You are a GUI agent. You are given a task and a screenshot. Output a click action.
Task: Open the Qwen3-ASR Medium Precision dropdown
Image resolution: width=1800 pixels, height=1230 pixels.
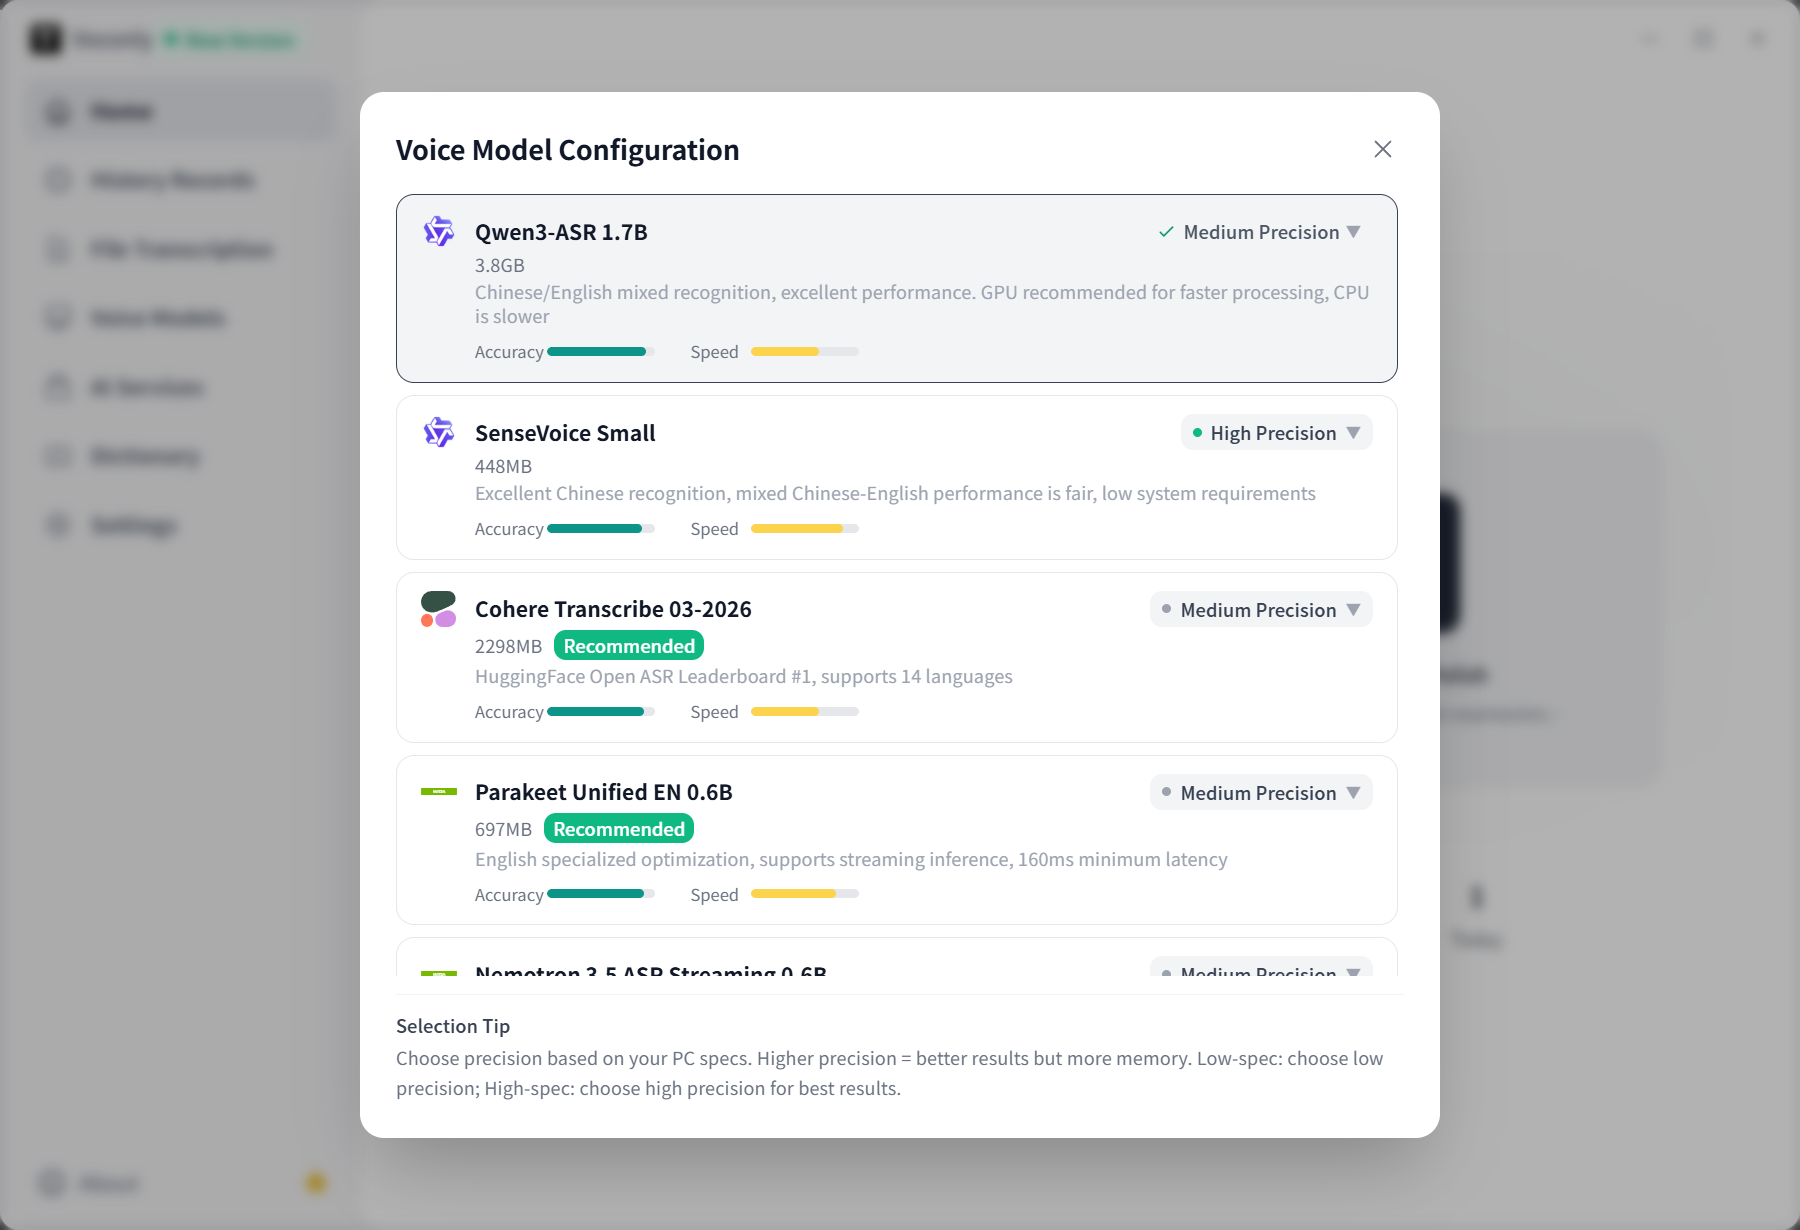1260,232
